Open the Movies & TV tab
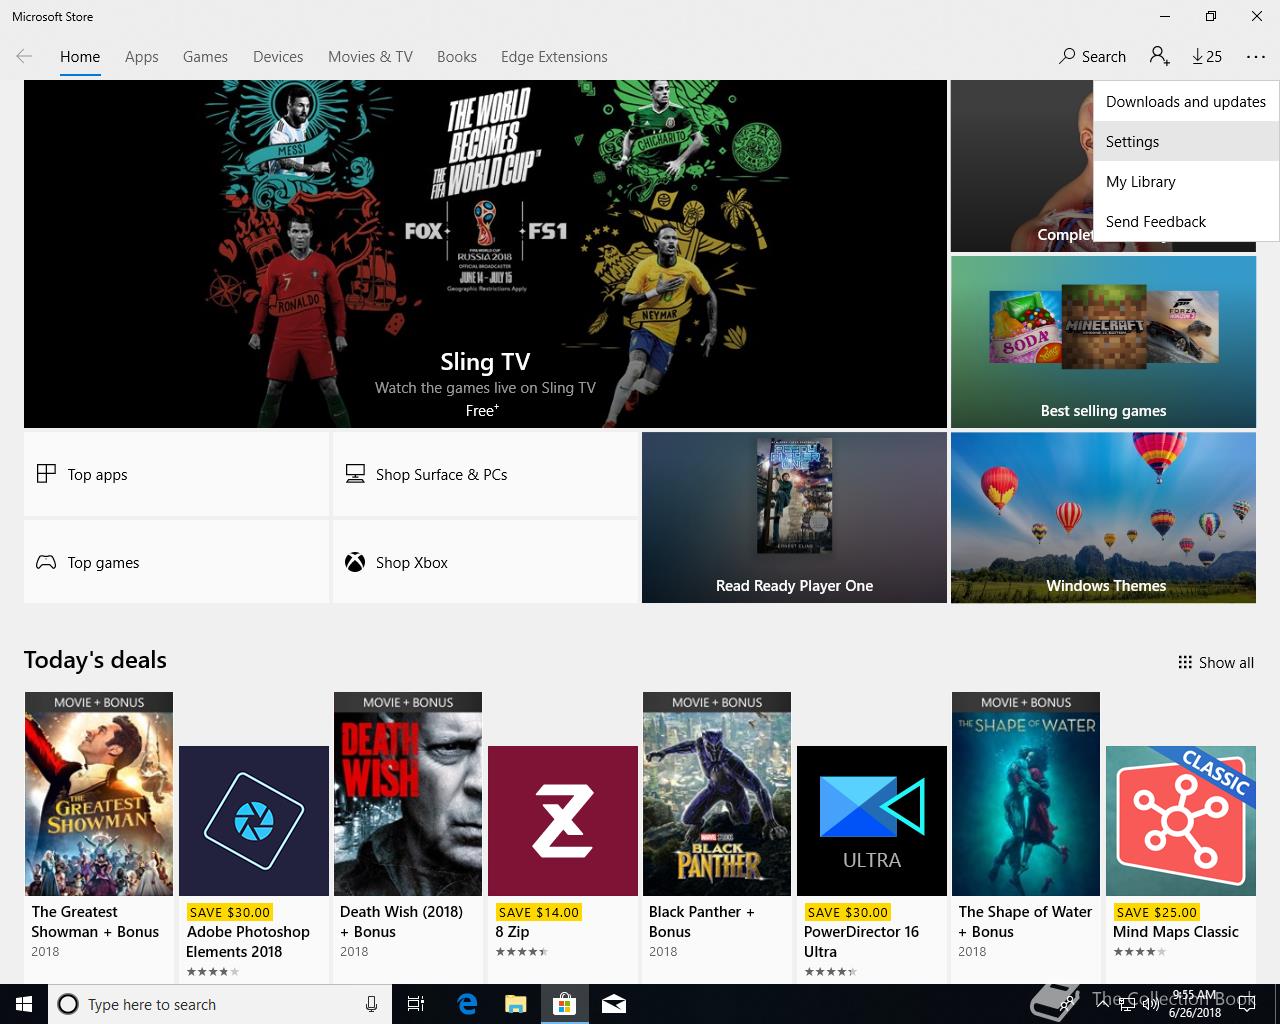Image resolution: width=1280 pixels, height=1024 pixels. [x=370, y=57]
